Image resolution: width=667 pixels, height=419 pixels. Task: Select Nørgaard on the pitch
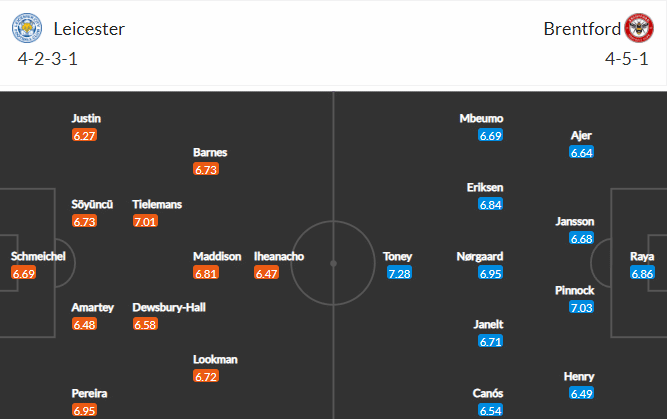pyautogui.click(x=479, y=257)
